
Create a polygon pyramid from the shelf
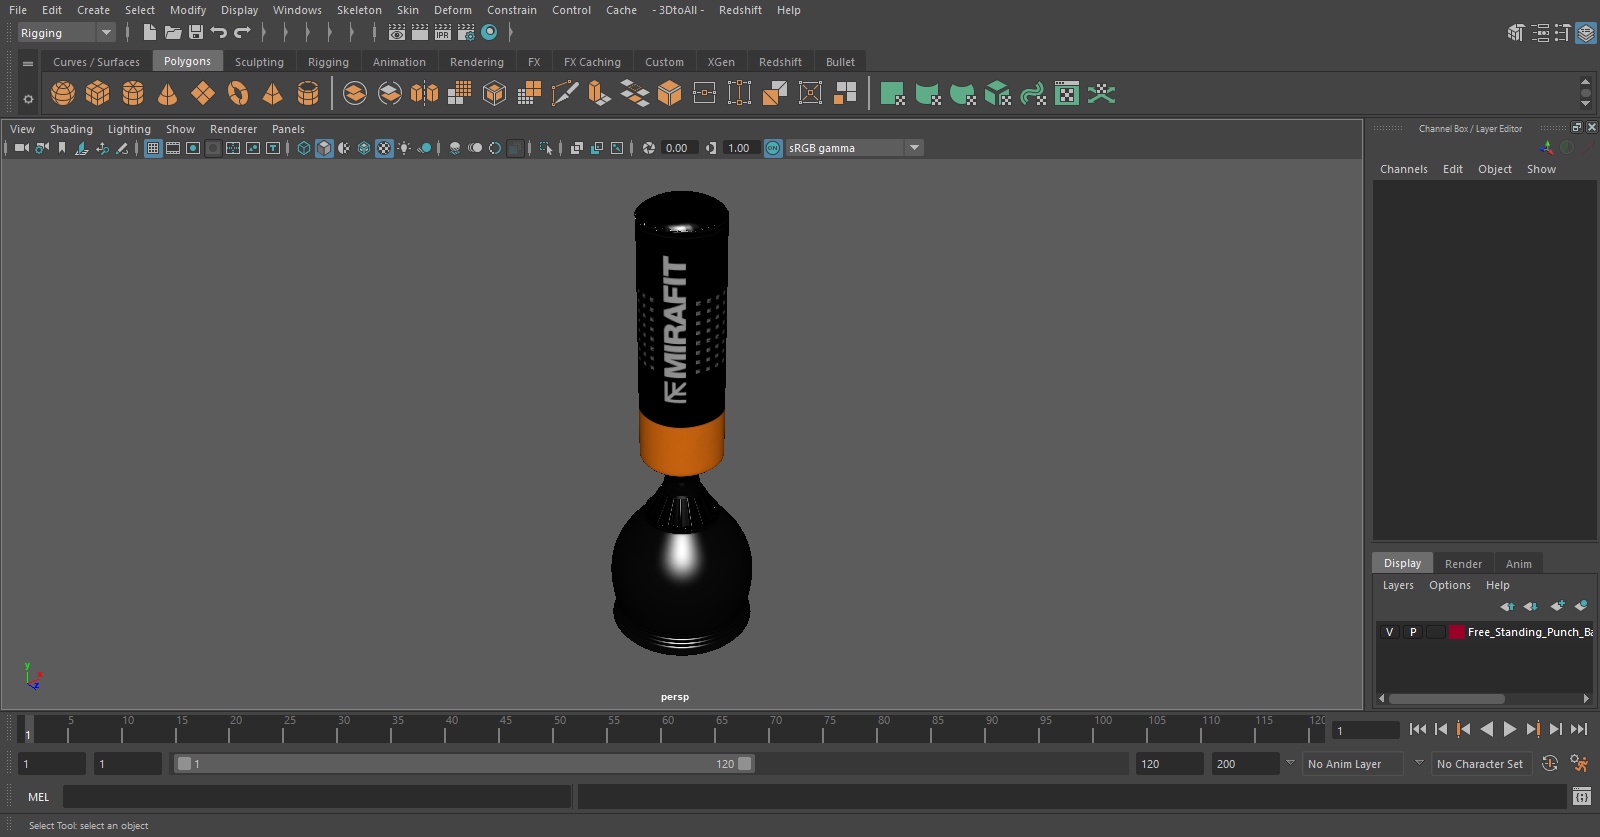(273, 94)
